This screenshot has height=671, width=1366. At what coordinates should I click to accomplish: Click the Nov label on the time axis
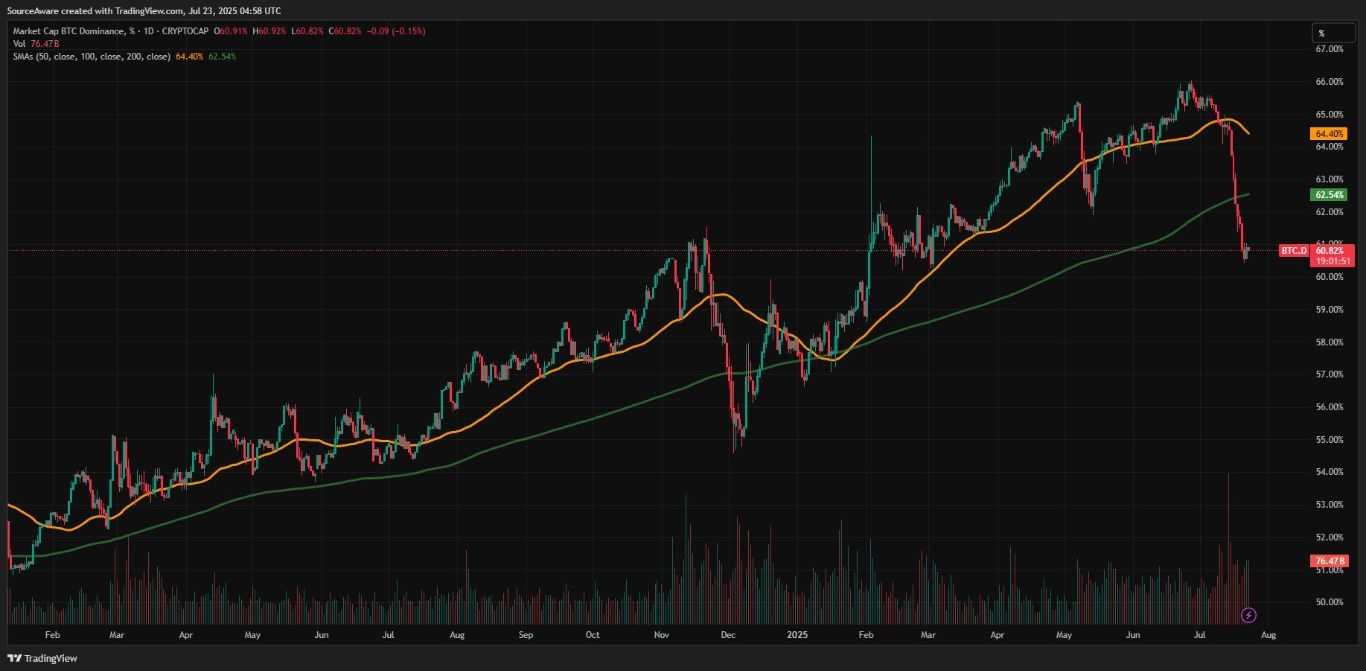pos(660,634)
